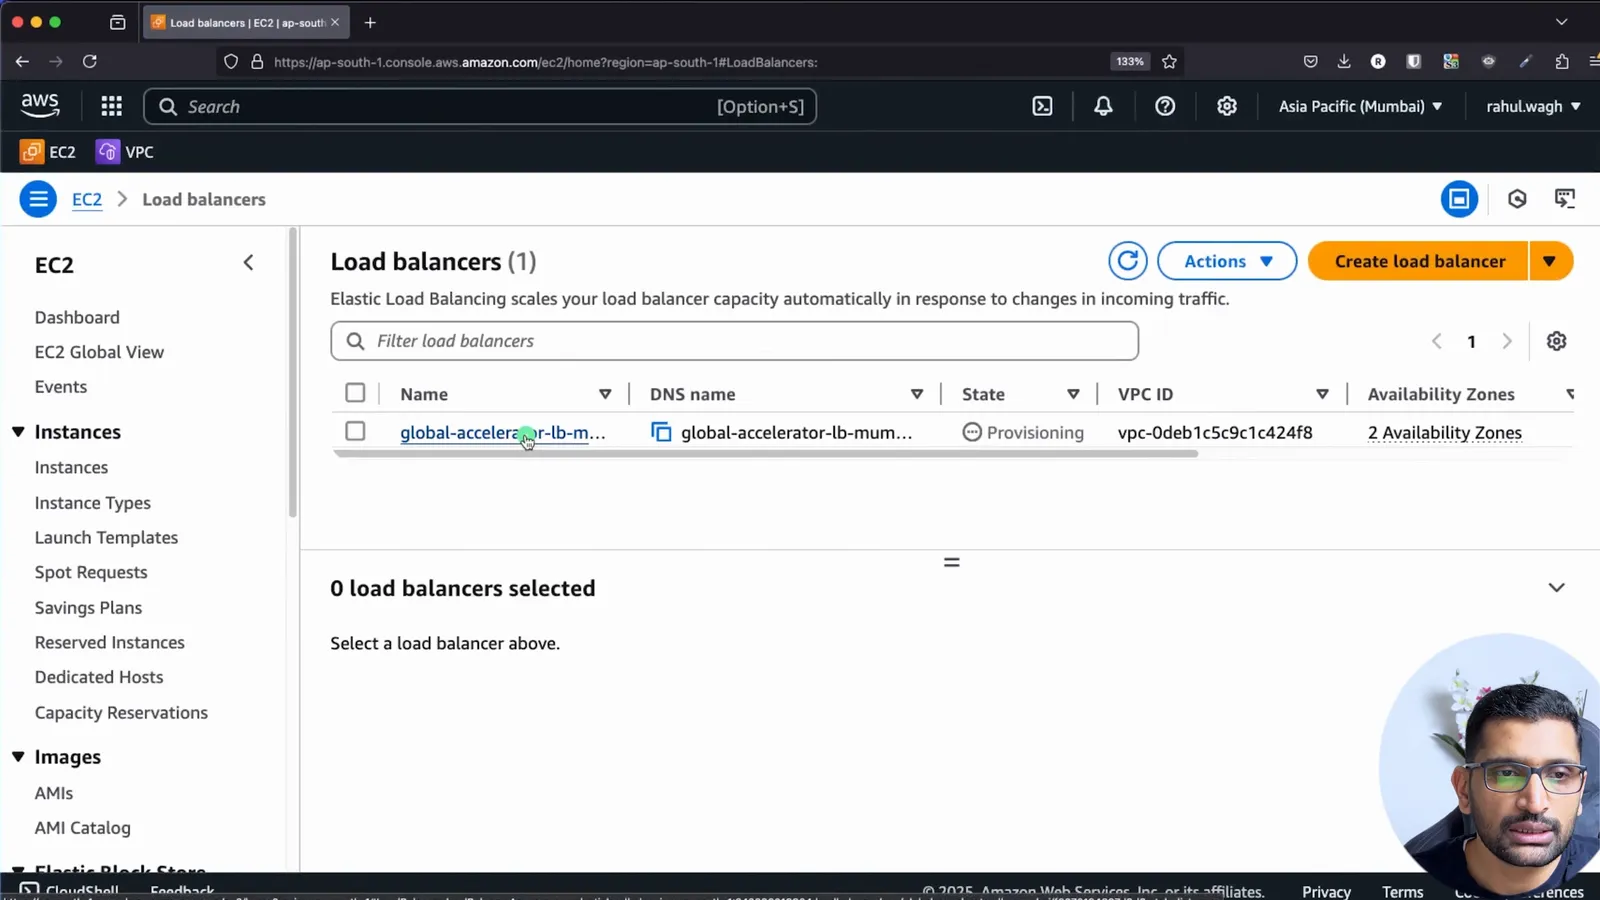Open the notifications bell
1600x900 pixels.
(x=1103, y=106)
